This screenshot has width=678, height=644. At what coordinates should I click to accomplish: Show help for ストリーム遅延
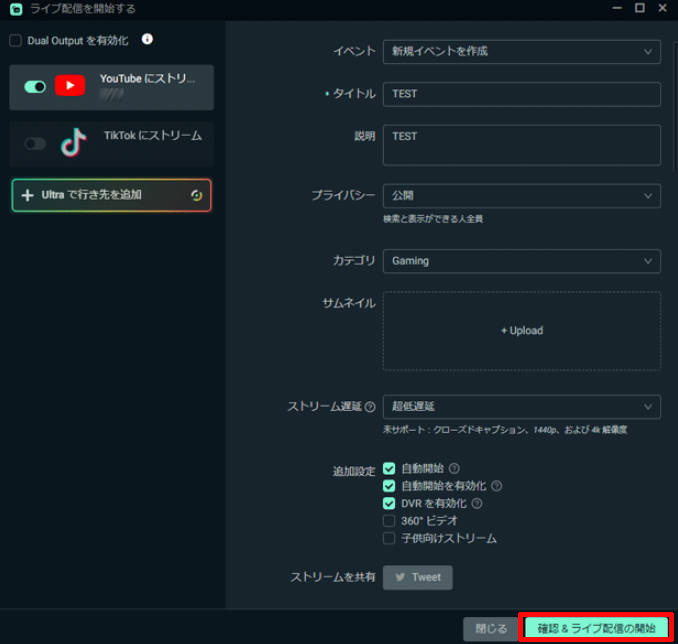[x=370, y=407]
